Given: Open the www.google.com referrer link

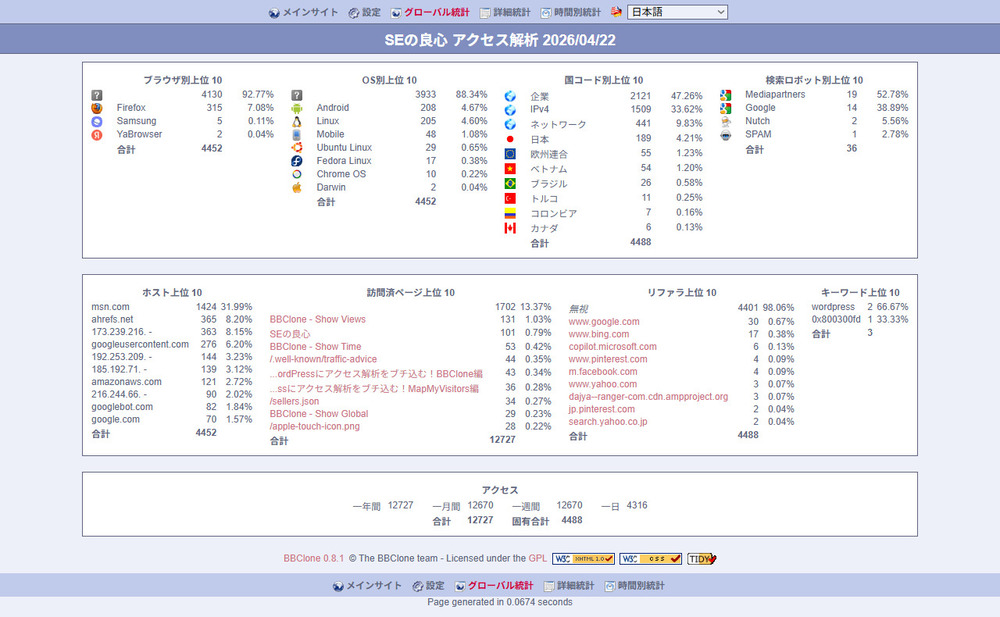Looking at the screenshot, I should (x=603, y=322).
